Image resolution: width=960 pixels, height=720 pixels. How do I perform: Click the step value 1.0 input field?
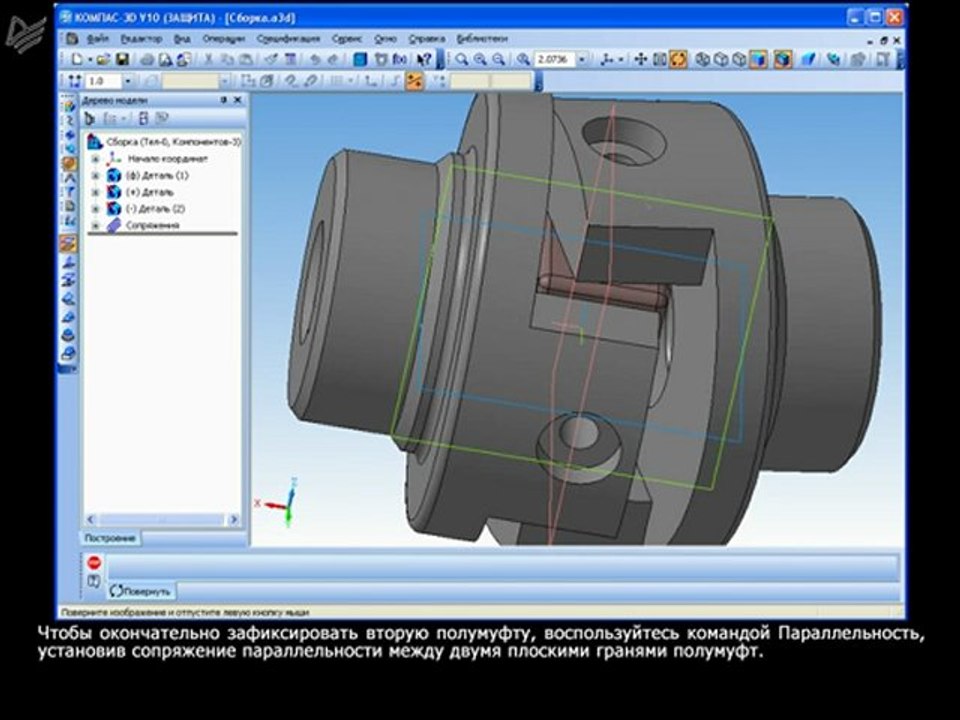click(x=103, y=81)
